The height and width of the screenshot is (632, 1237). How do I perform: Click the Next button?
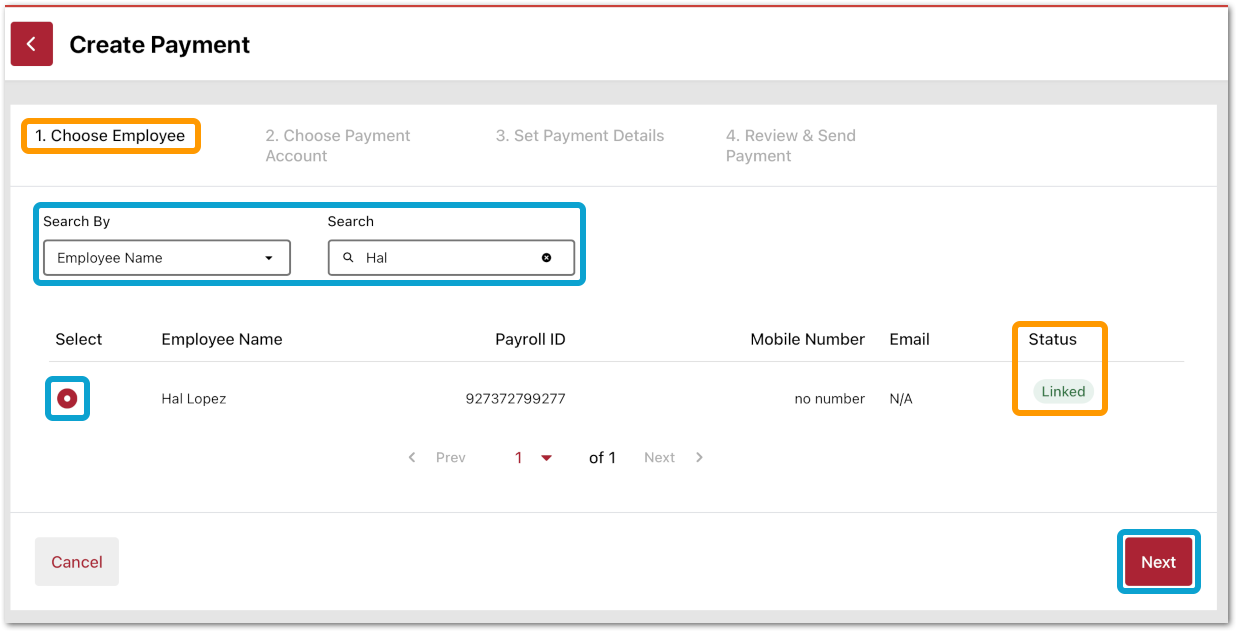(x=1158, y=562)
